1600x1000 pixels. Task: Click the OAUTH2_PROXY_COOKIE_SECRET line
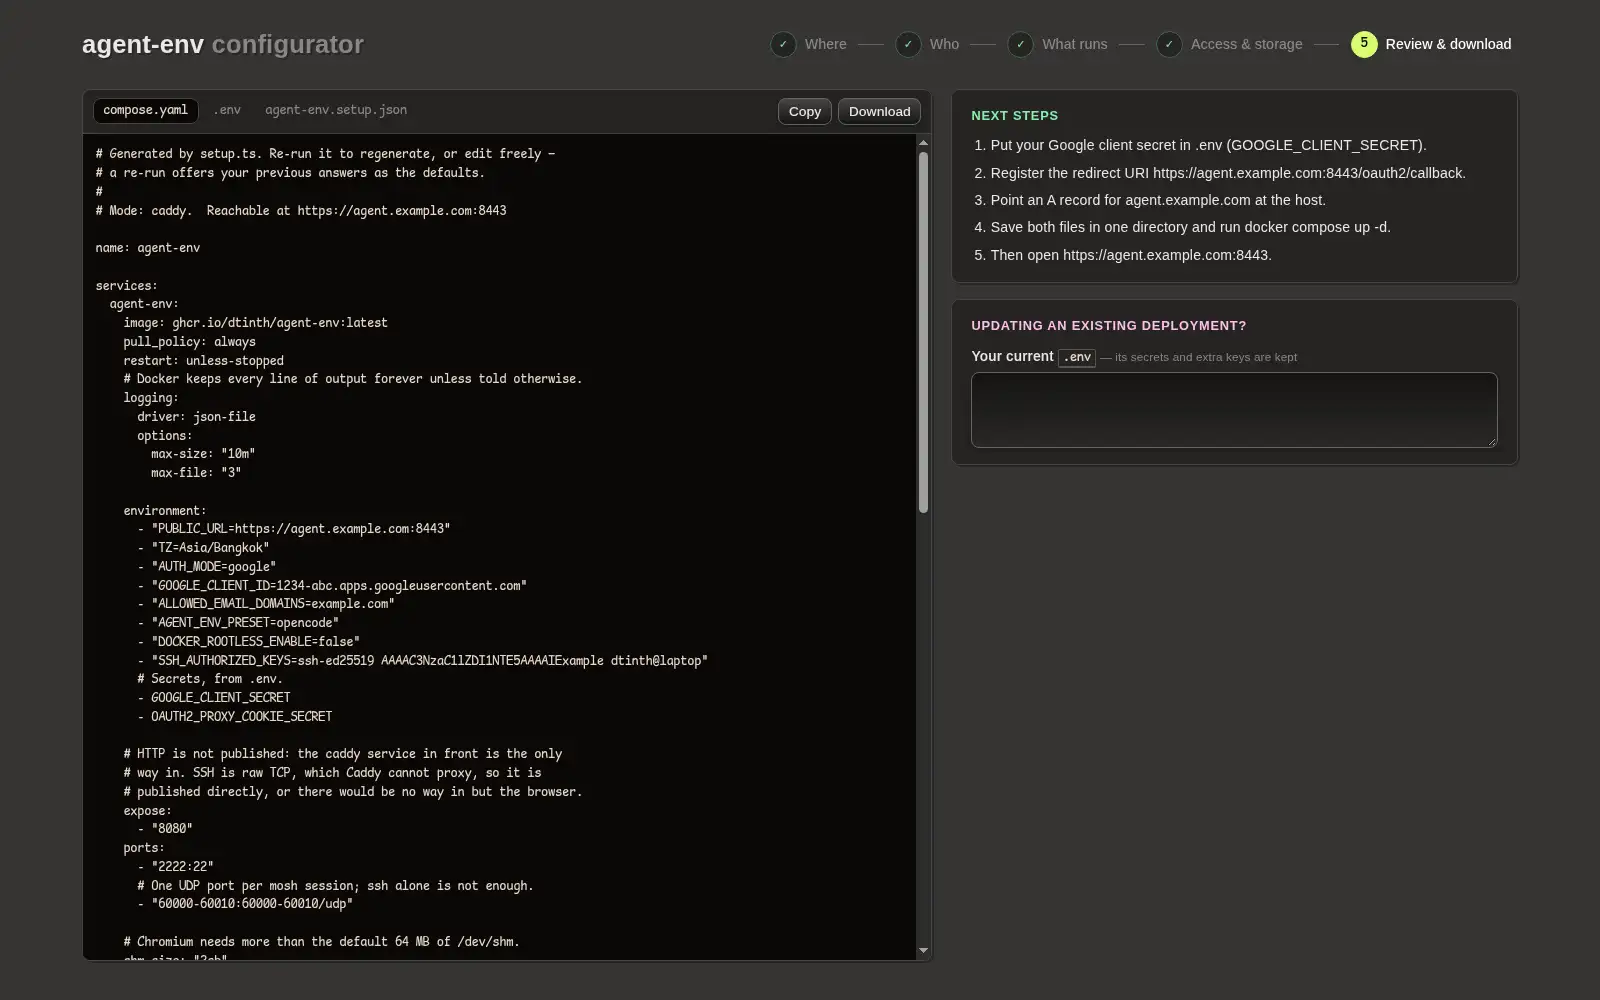(235, 717)
